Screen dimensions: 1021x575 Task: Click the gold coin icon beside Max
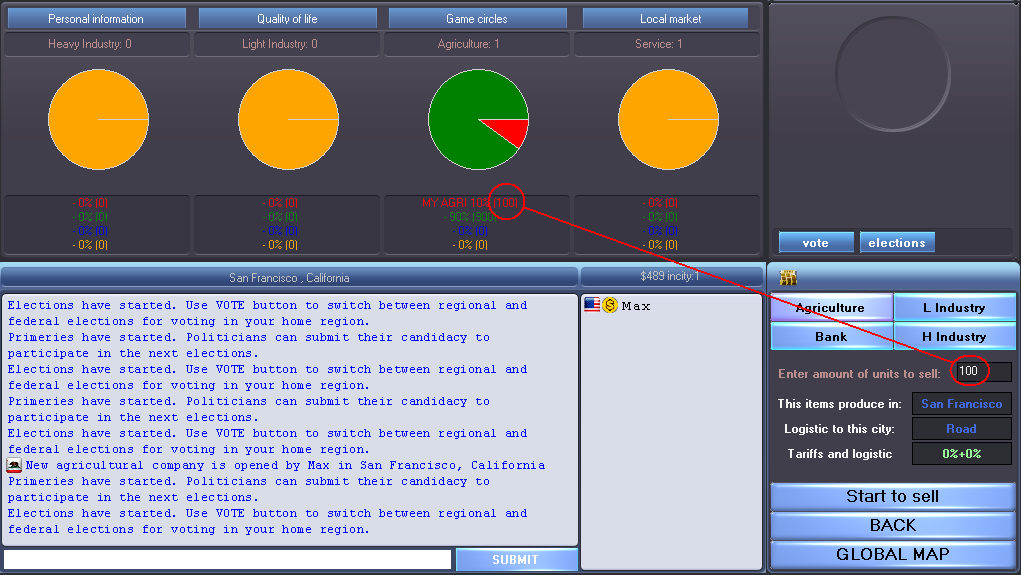[x=610, y=305]
